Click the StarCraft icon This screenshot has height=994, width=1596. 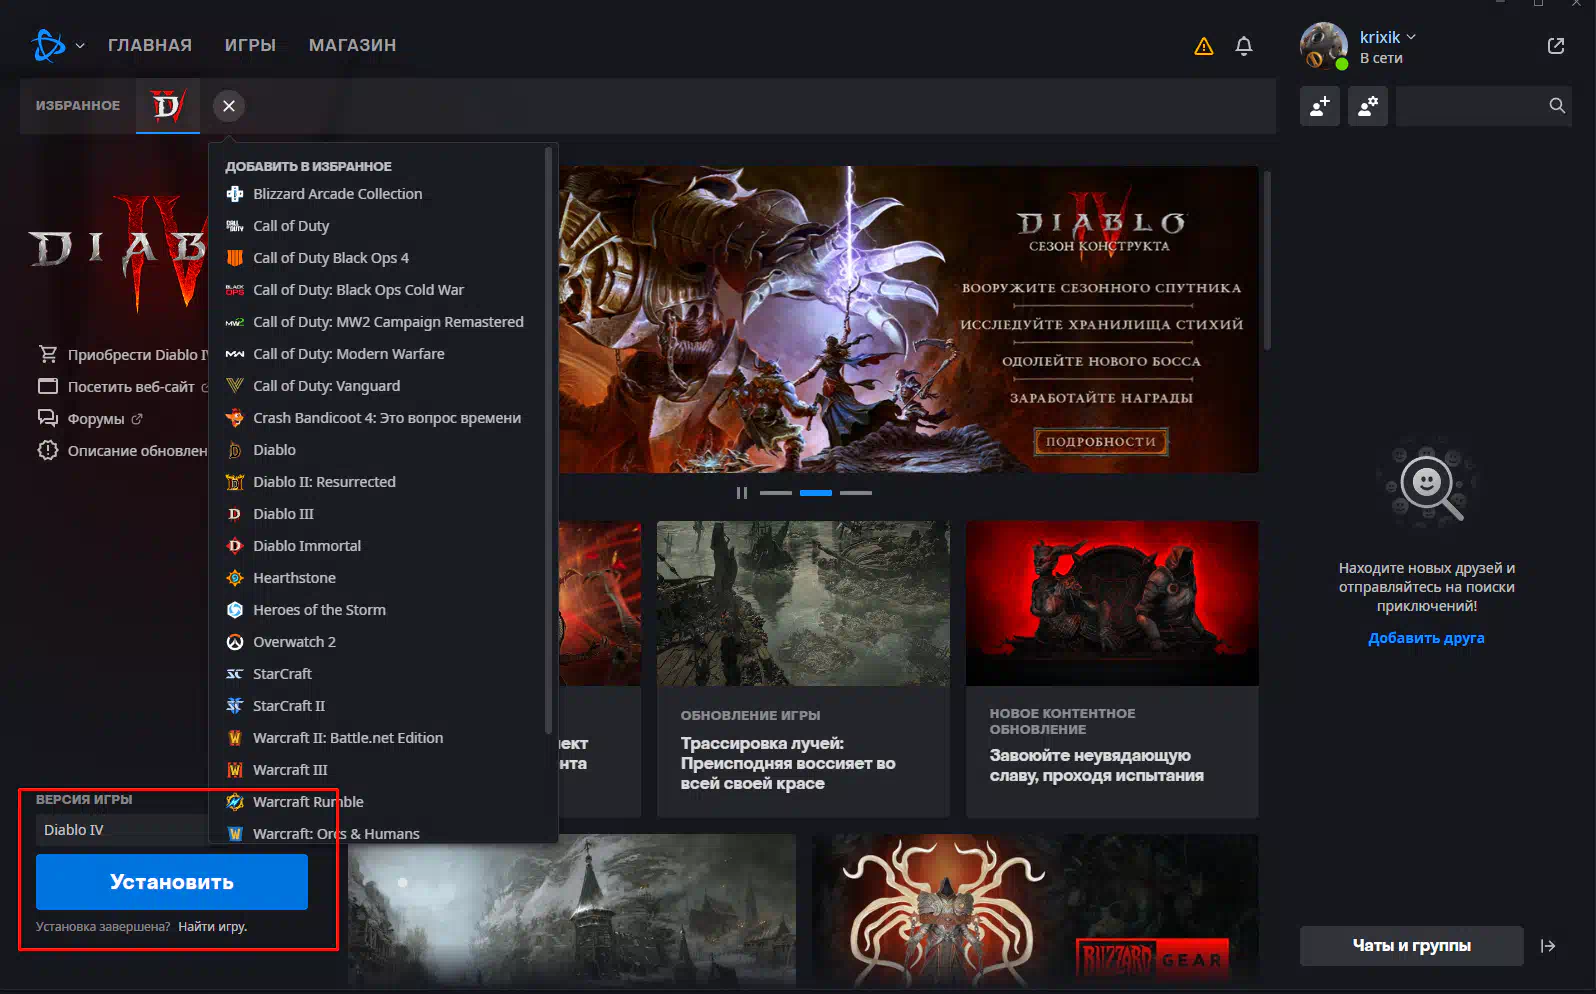(235, 674)
